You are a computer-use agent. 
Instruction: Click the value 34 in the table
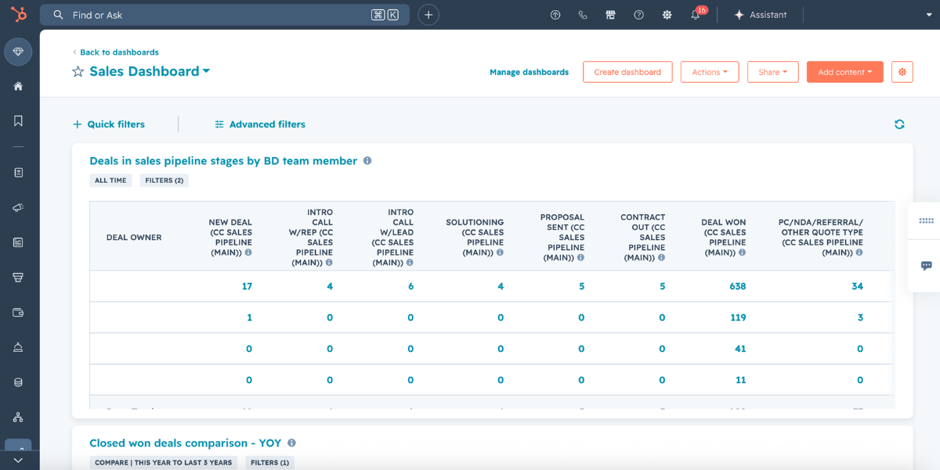point(858,287)
